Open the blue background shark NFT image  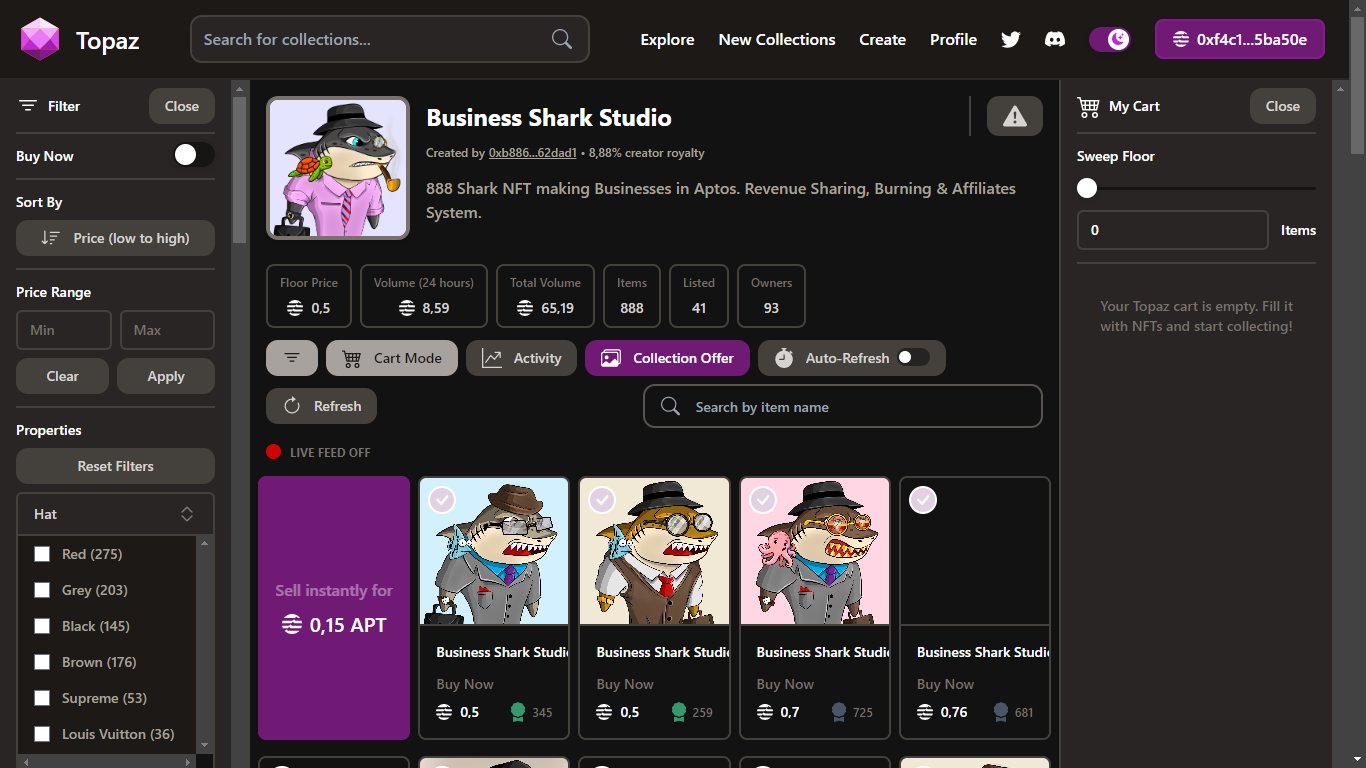(494, 551)
